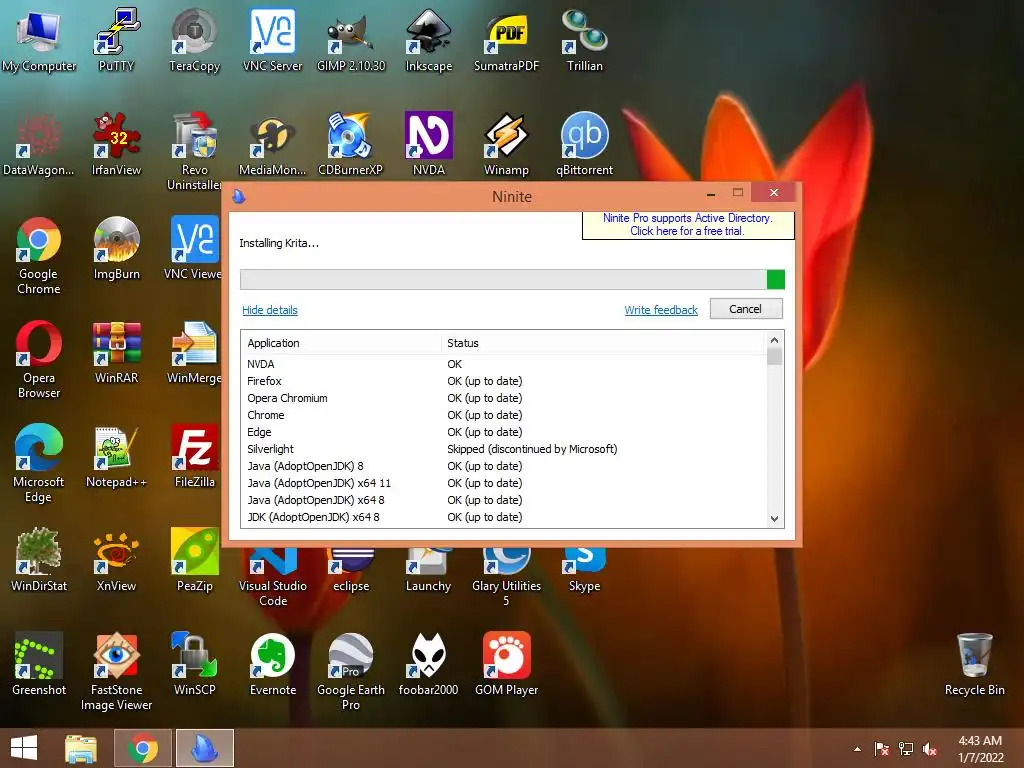Click the Ninite installation progress bar

pyautogui.click(x=512, y=280)
